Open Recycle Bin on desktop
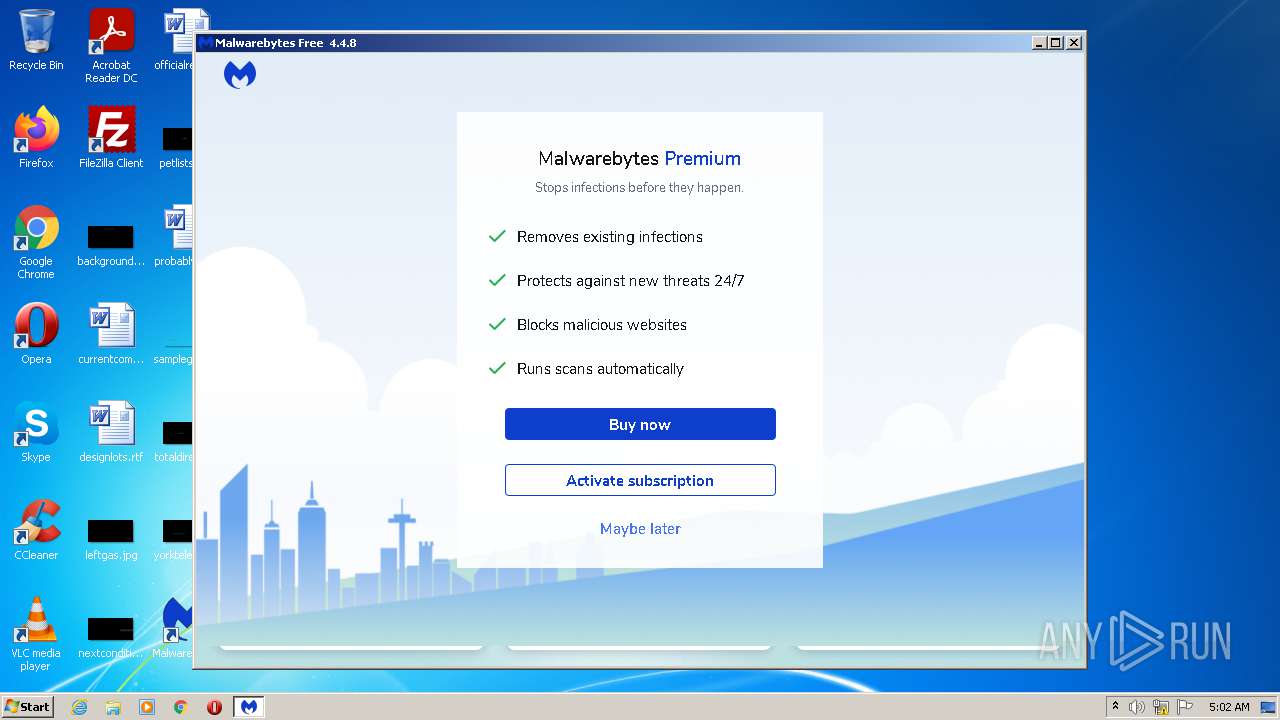 coord(36,40)
